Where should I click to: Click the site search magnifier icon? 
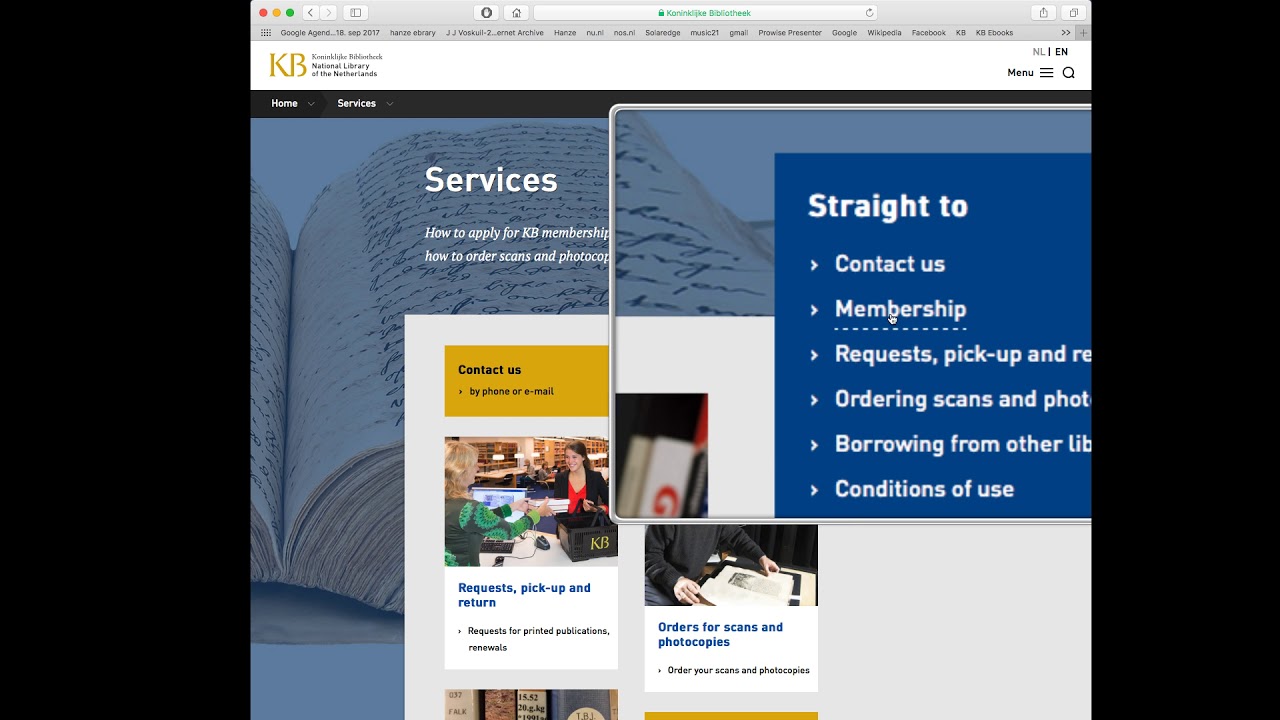(1068, 73)
